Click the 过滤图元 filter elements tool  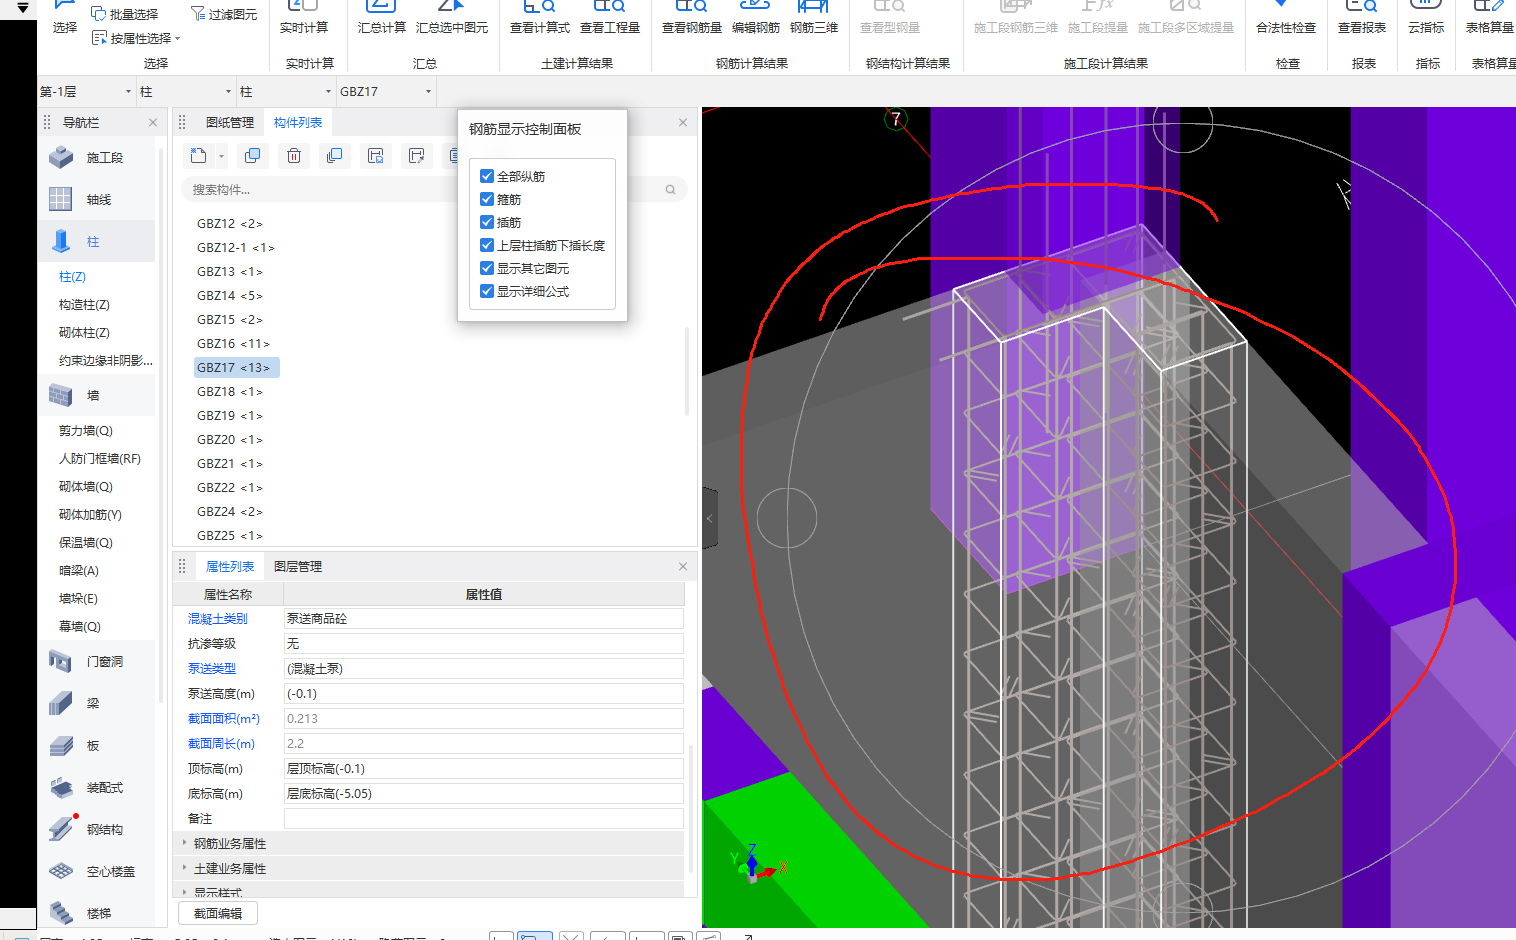click(x=223, y=14)
